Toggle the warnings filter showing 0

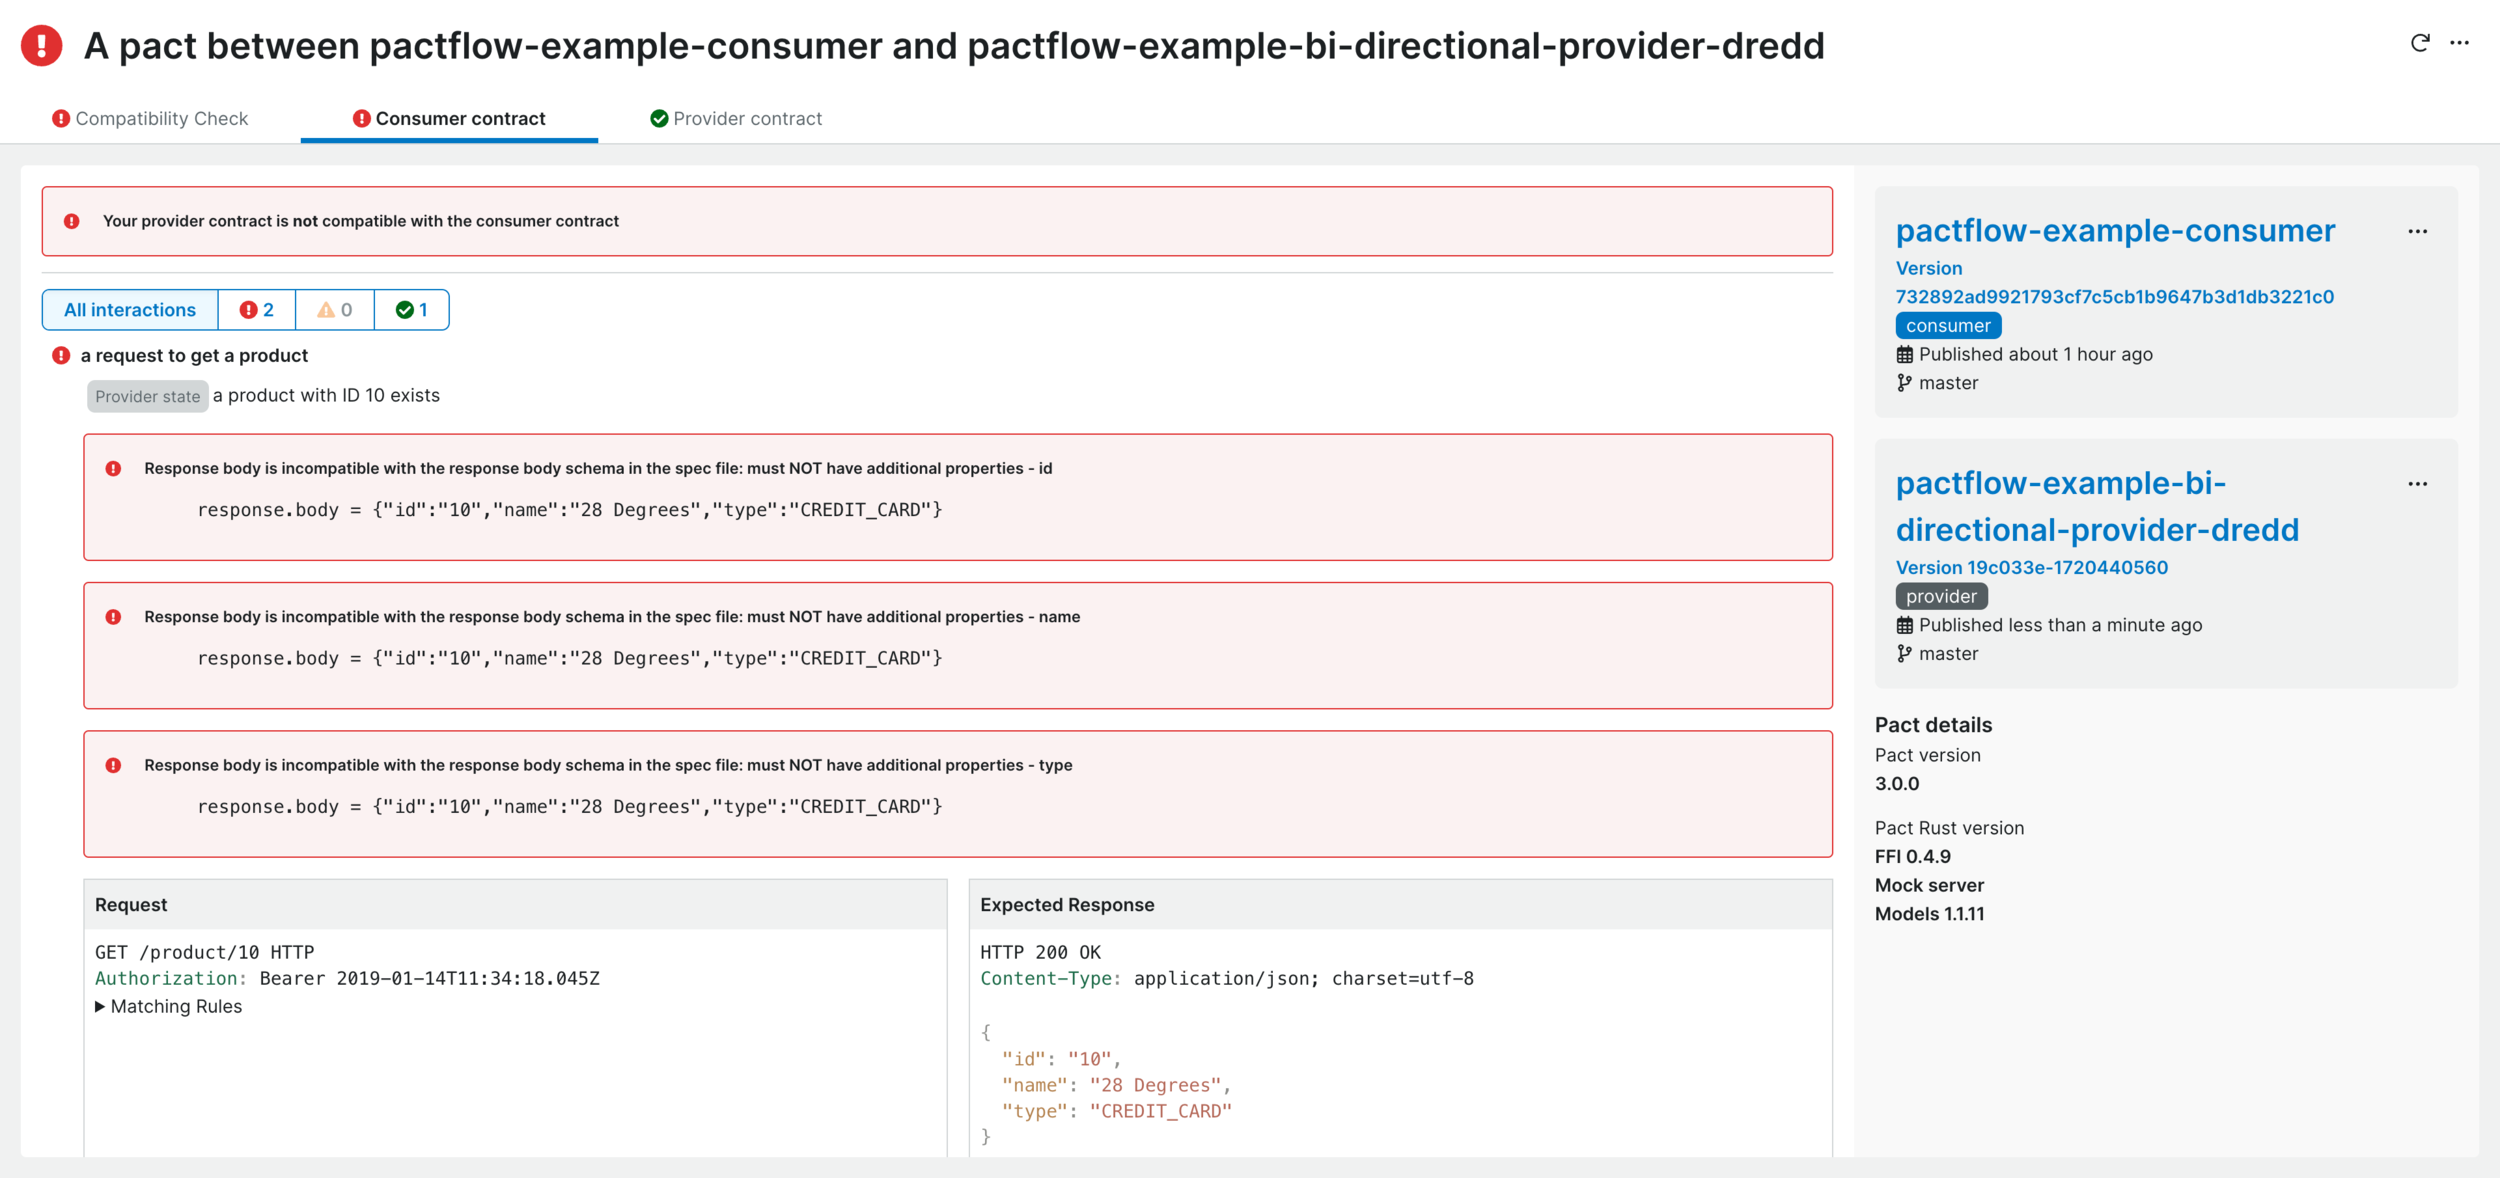[x=334, y=310]
